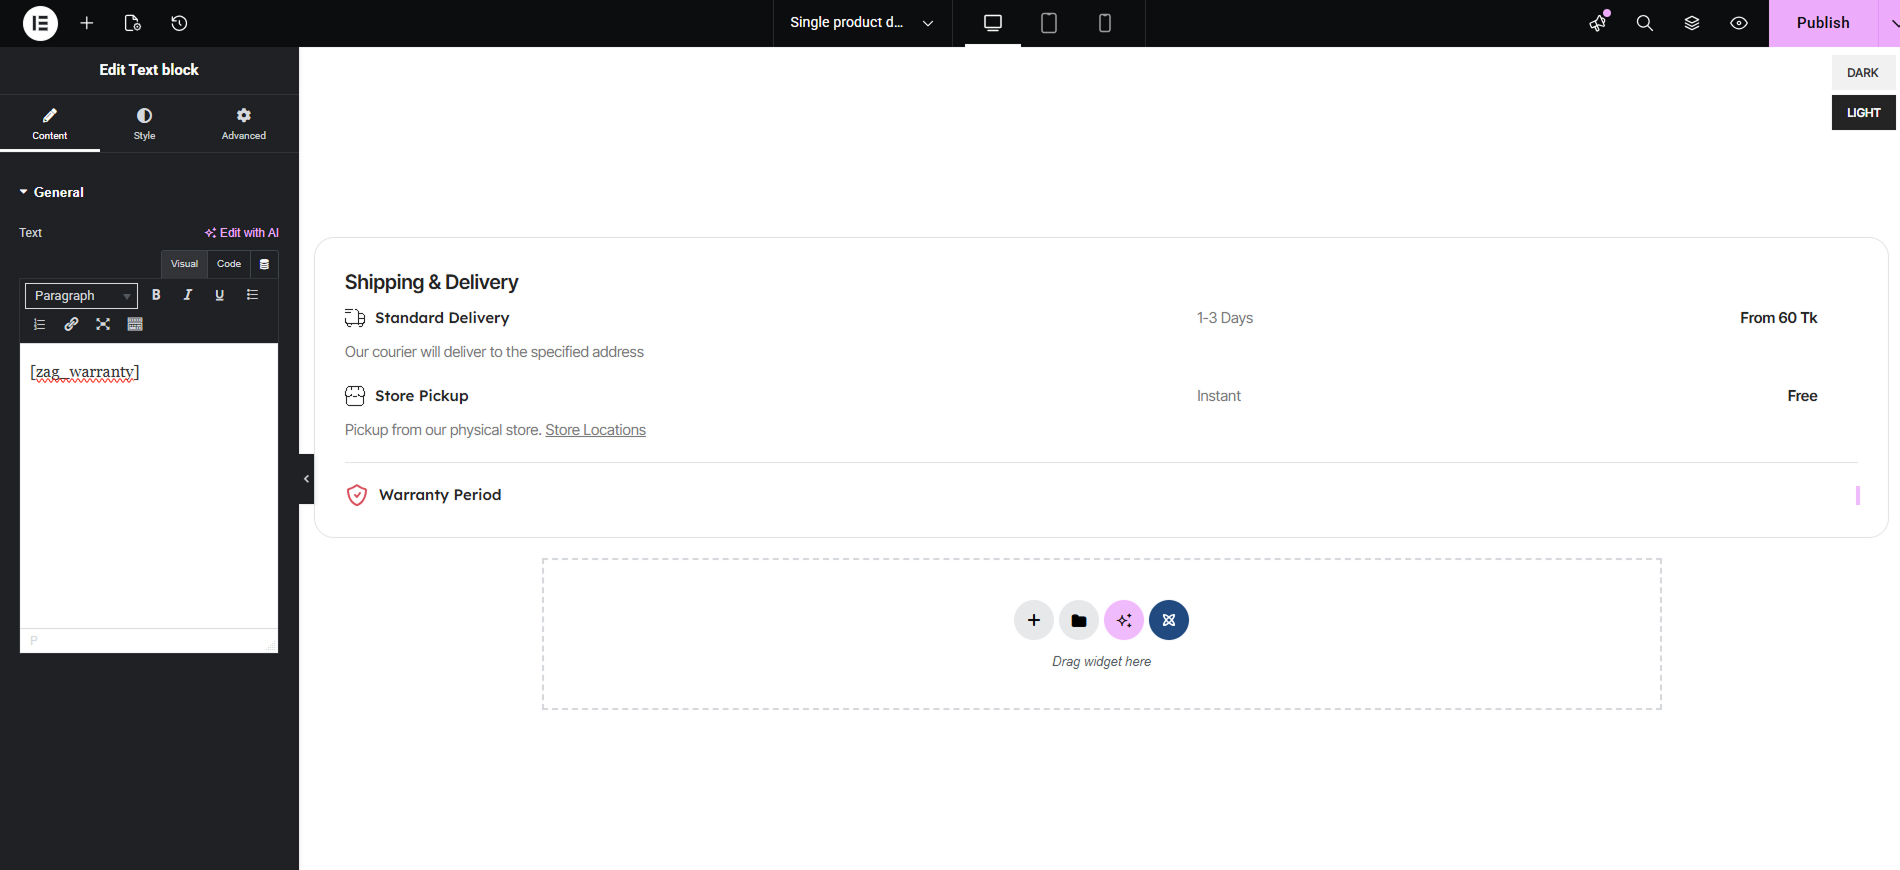This screenshot has height=870, width=1900.
Task: Switch to tablet responsive view
Action: (x=1049, y=23)
